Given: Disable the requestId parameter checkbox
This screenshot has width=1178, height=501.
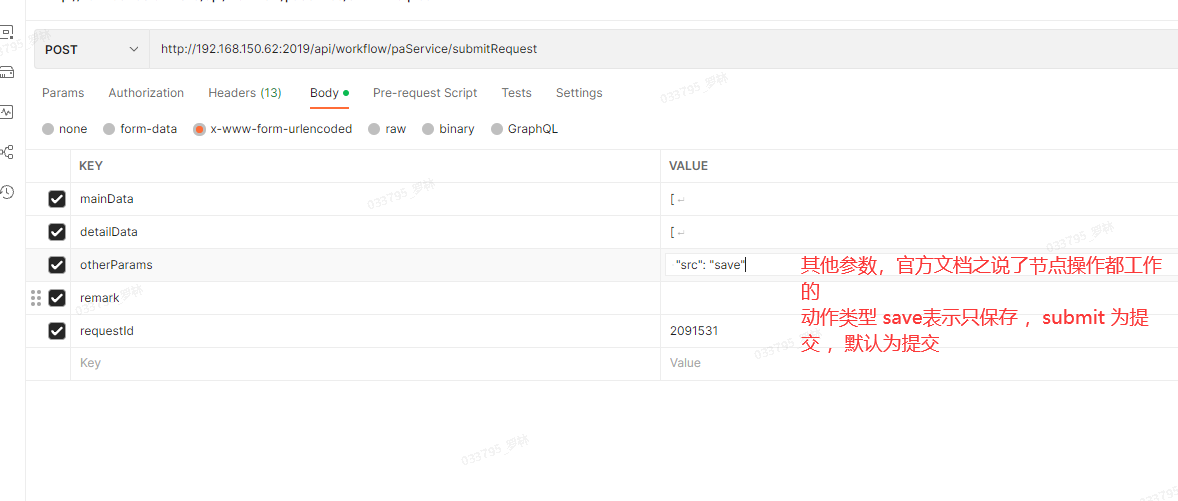Looking at the screenshot, I should tap(57, 331).
